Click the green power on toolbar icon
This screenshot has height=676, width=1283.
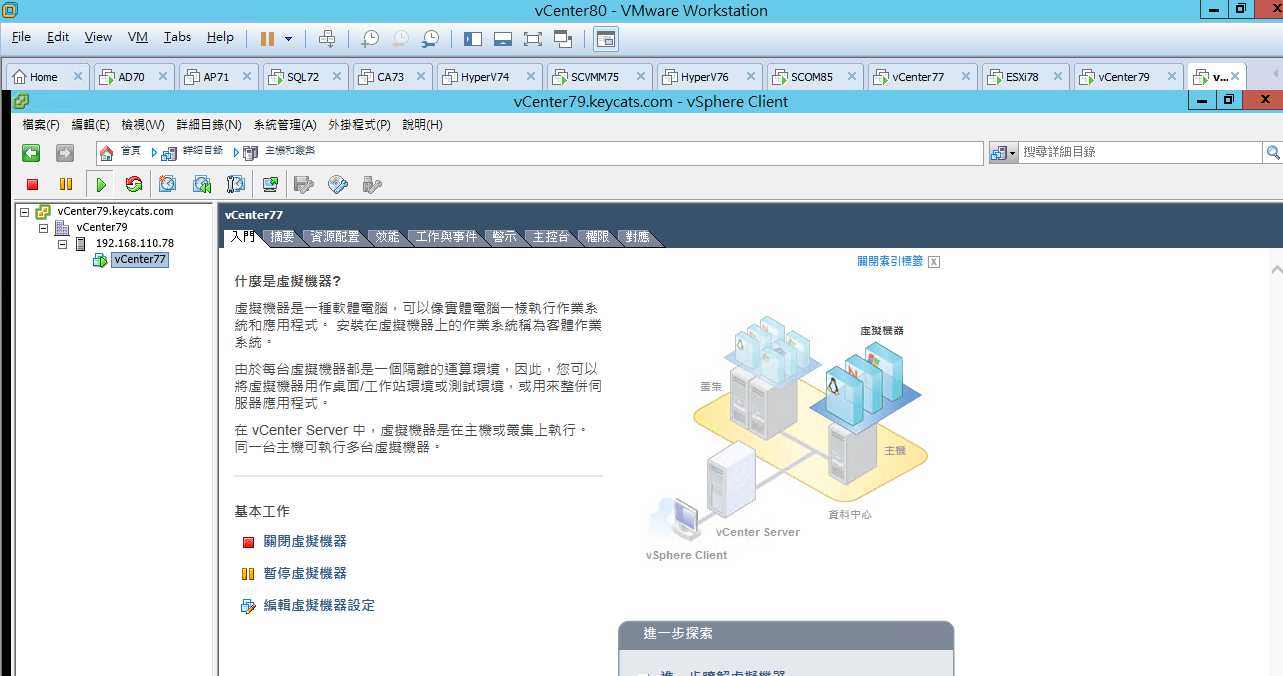pos(100,184)
